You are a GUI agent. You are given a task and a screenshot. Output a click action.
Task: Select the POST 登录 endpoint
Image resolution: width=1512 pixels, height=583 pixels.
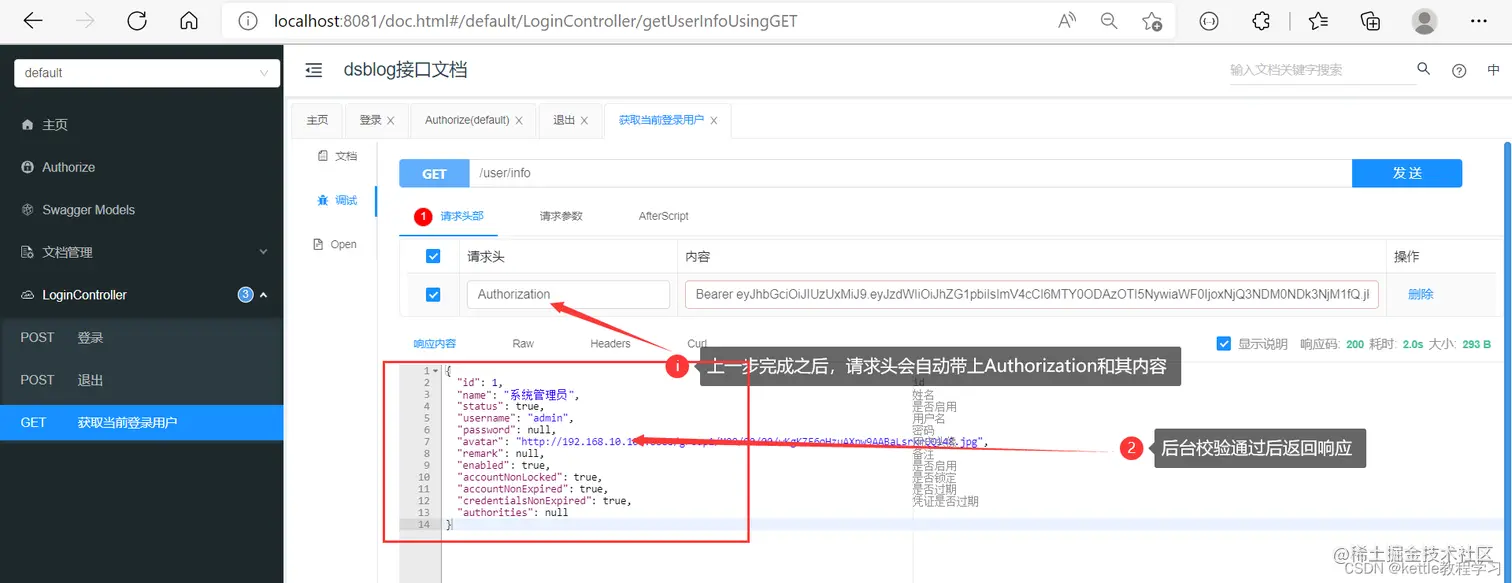[141, 337]
